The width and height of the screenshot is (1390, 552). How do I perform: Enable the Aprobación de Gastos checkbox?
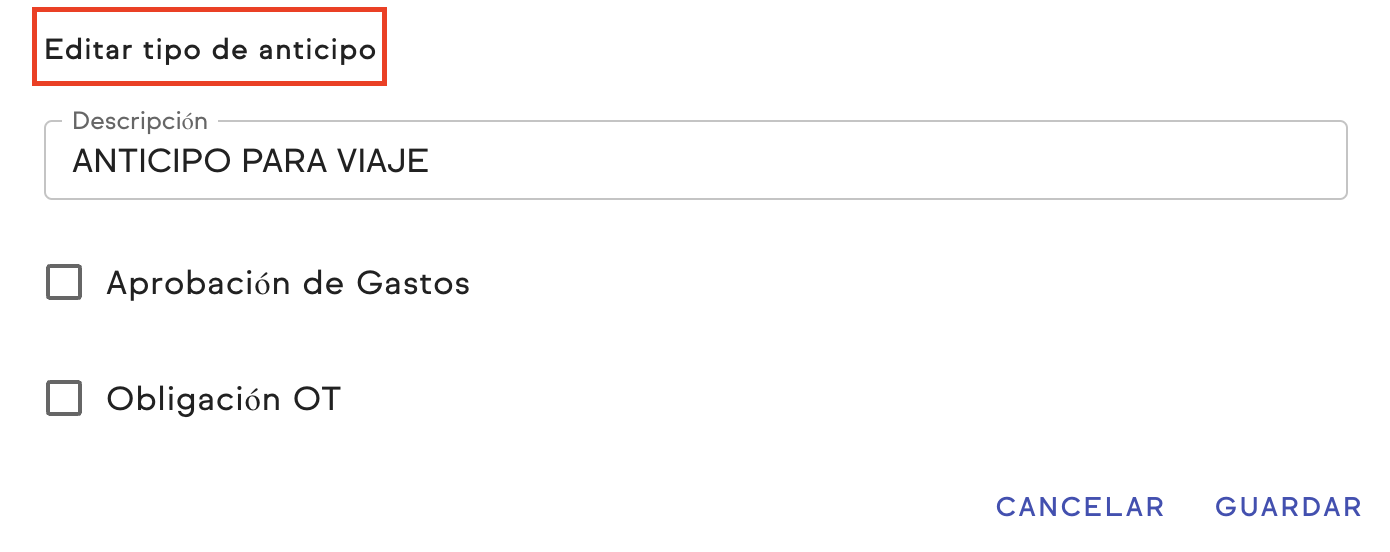[64, 283]
